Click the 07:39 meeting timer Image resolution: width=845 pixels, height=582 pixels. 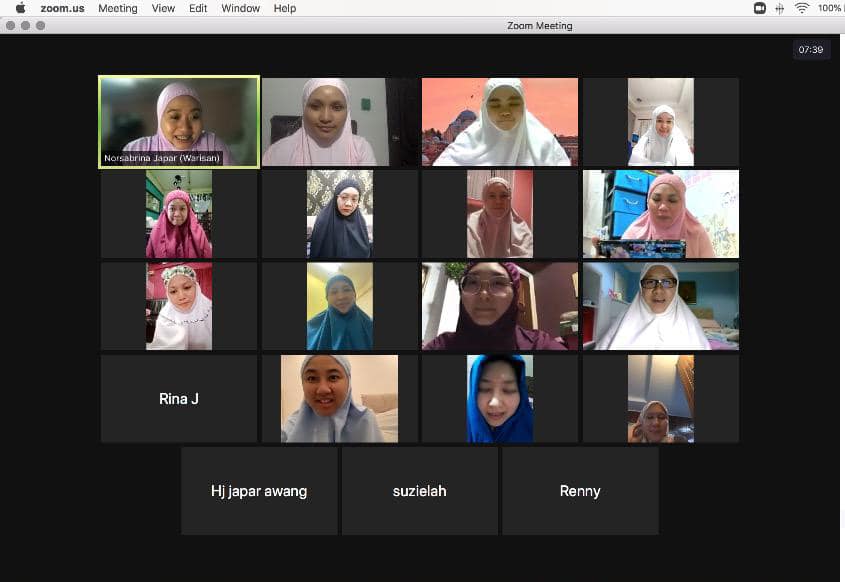(x=811, y=50)
